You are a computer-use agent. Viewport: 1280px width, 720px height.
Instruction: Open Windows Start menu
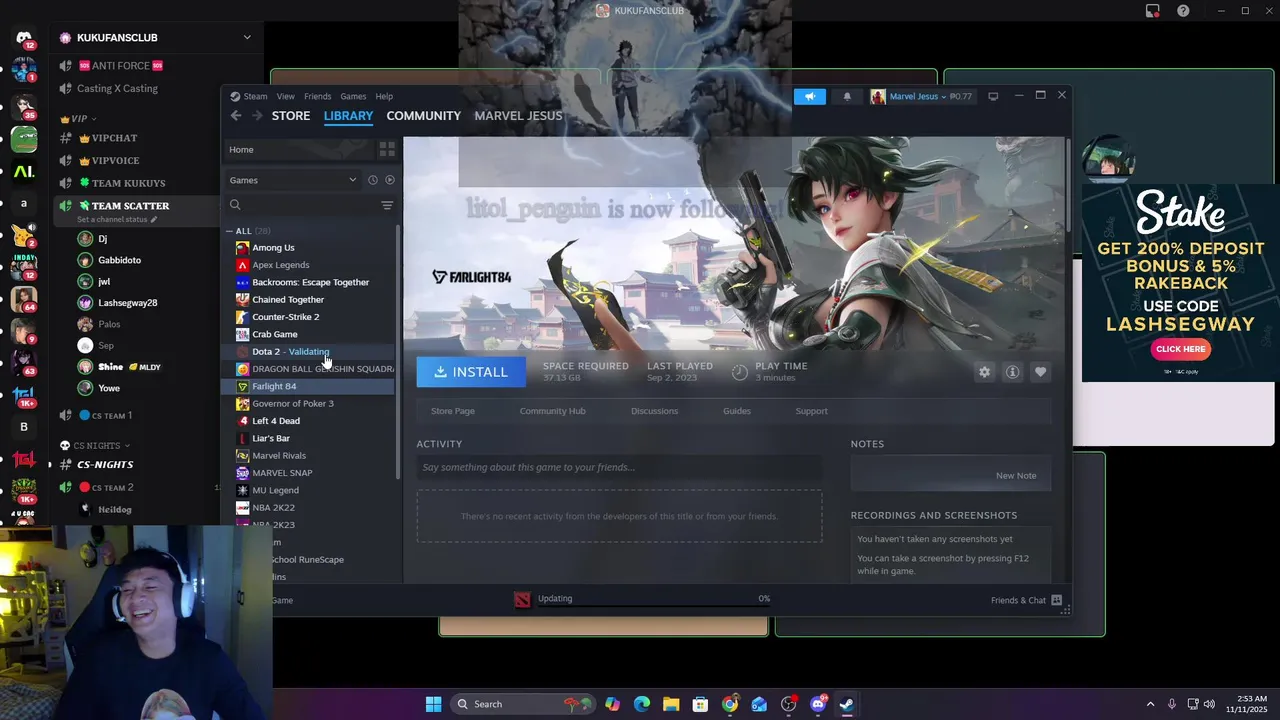pos(433,704)
